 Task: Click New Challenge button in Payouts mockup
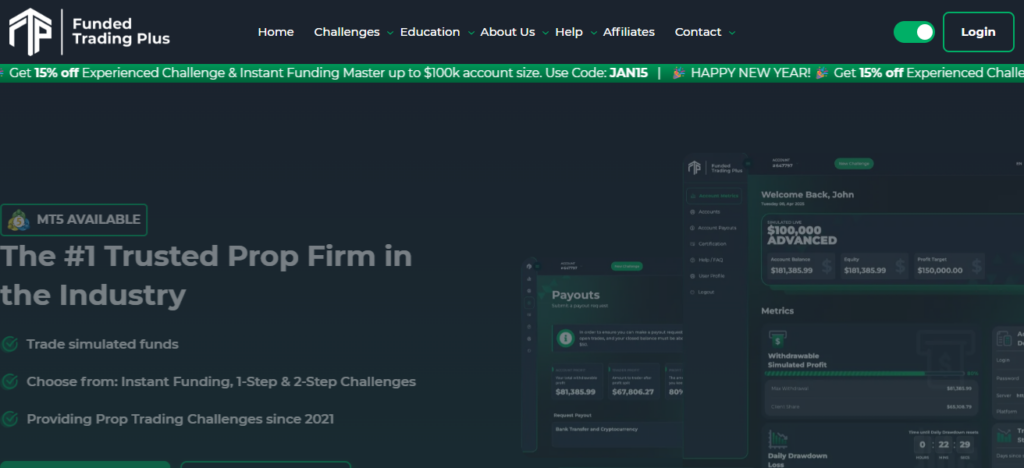click(x=627, y=266)
